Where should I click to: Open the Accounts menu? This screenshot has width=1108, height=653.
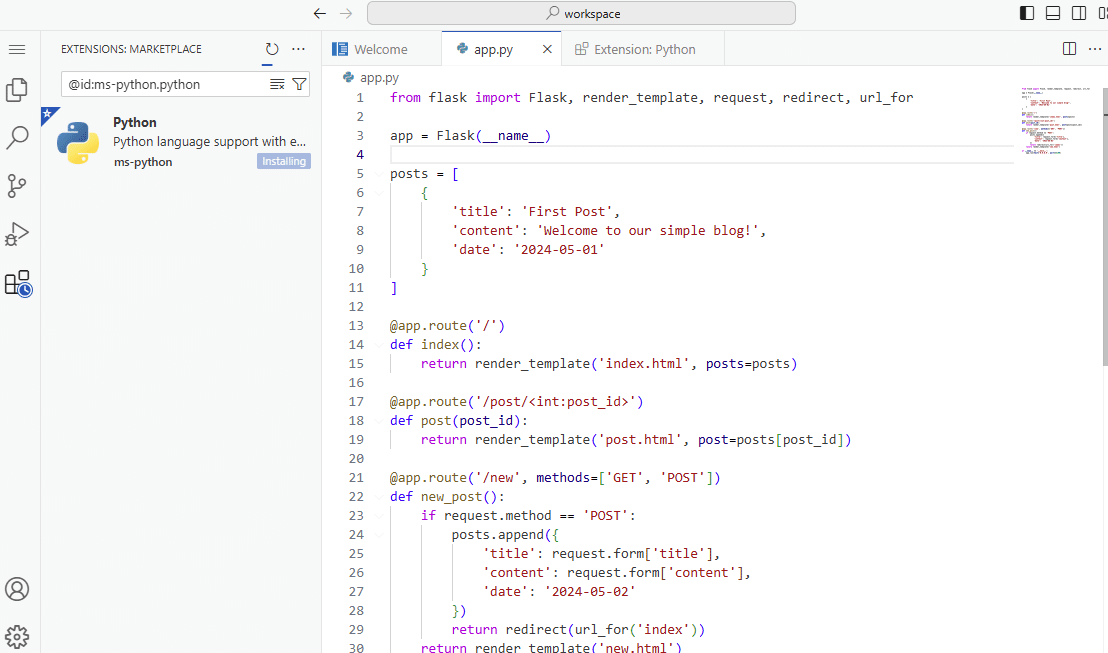[x=17, y=589]
